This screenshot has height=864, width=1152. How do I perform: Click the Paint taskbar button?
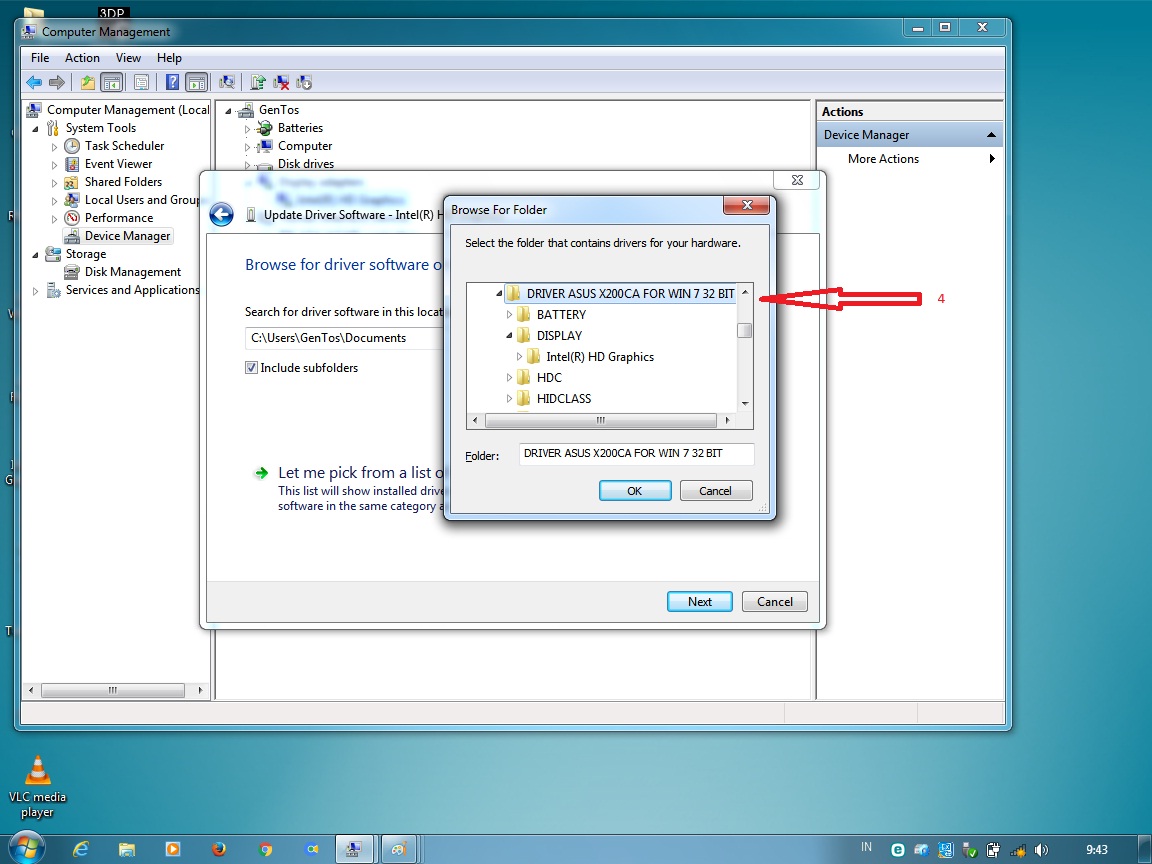399,849
